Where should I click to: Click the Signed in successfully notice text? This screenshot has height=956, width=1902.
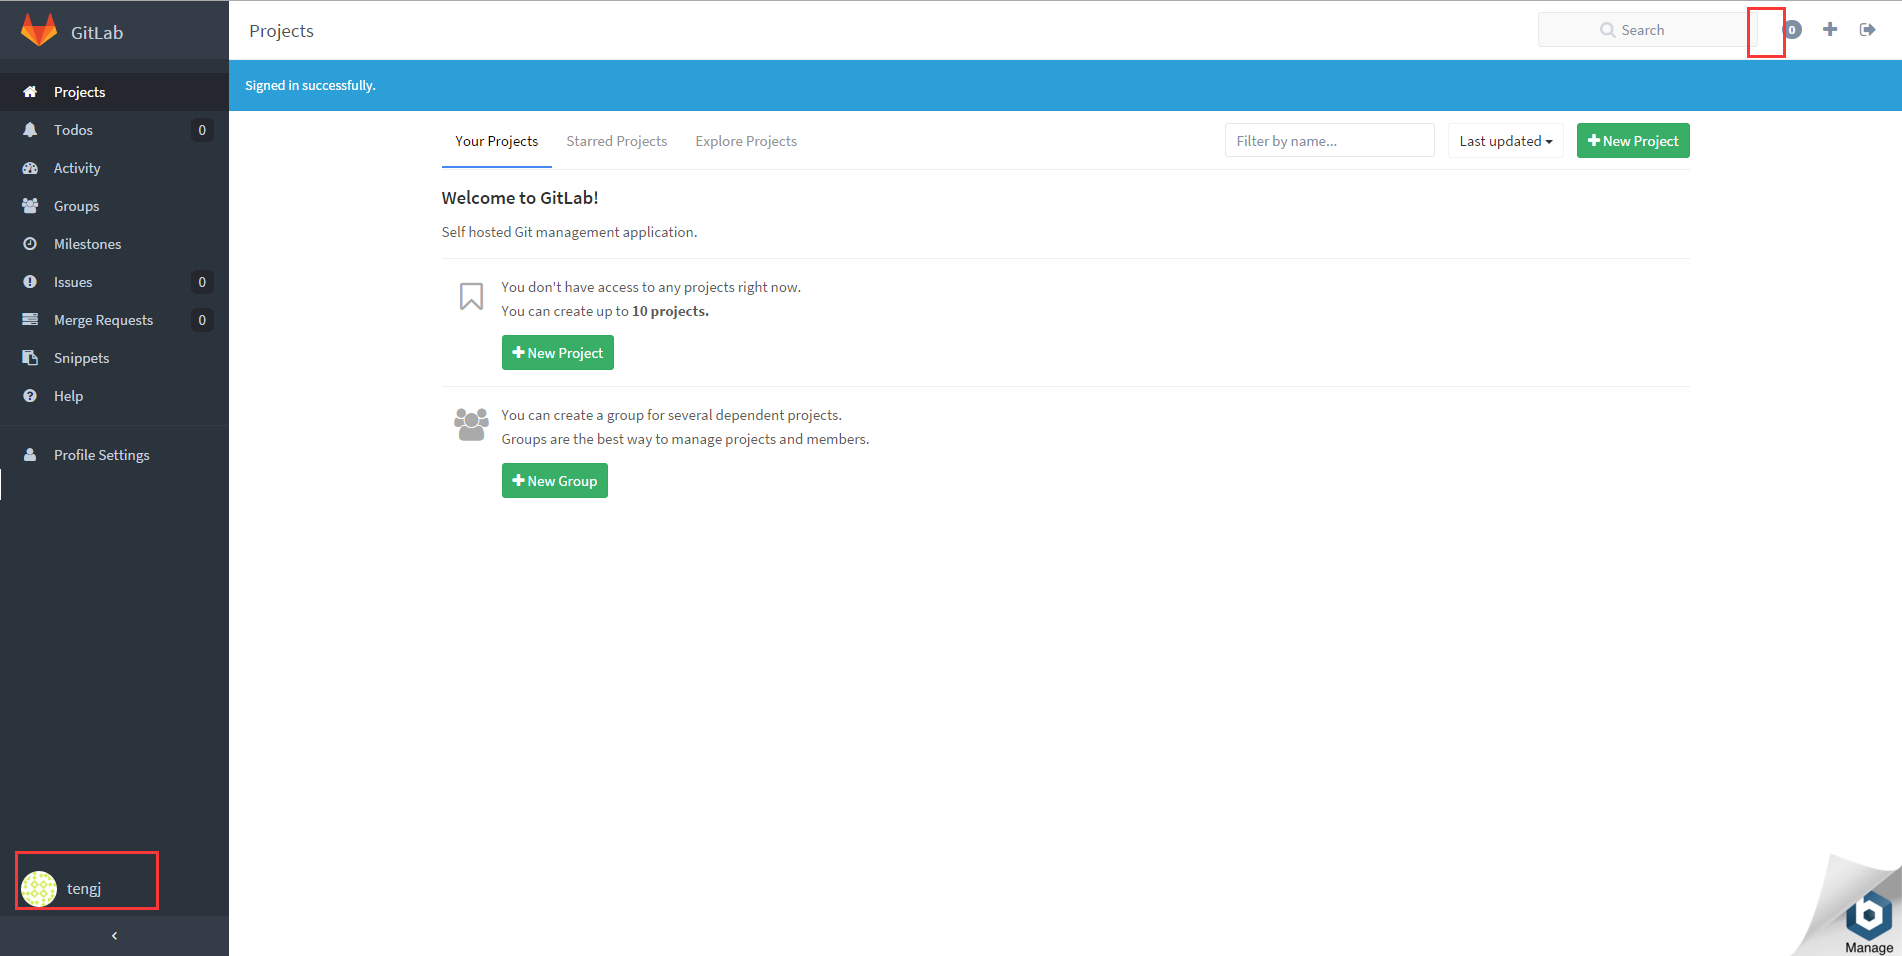click(x=310, y=86)
